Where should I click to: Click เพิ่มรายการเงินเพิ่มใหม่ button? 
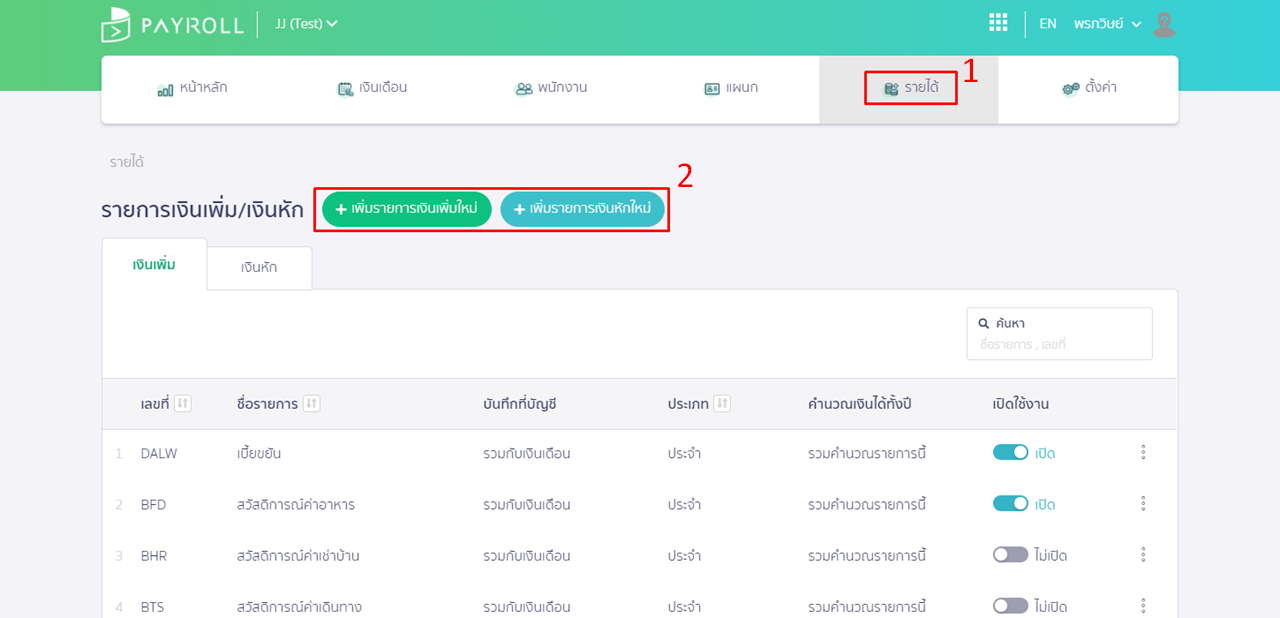pyautogui.click(x=406, y=209)
